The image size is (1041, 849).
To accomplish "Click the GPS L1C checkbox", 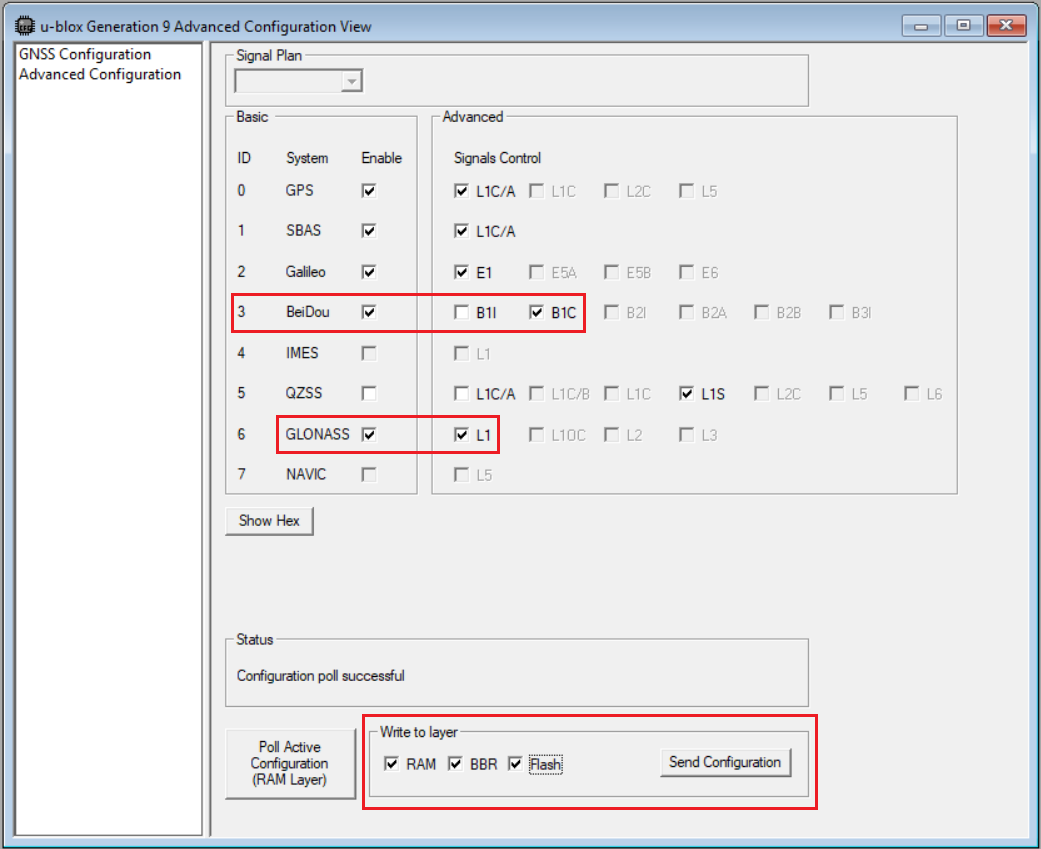I will click(x=536, y=191).
